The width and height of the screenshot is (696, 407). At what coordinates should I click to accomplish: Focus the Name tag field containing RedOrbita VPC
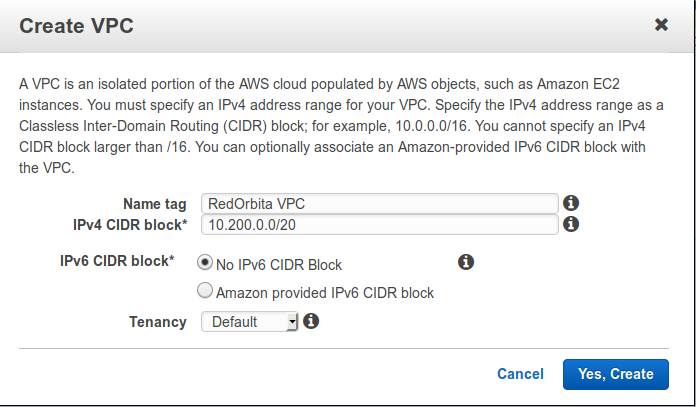(379, 203)
